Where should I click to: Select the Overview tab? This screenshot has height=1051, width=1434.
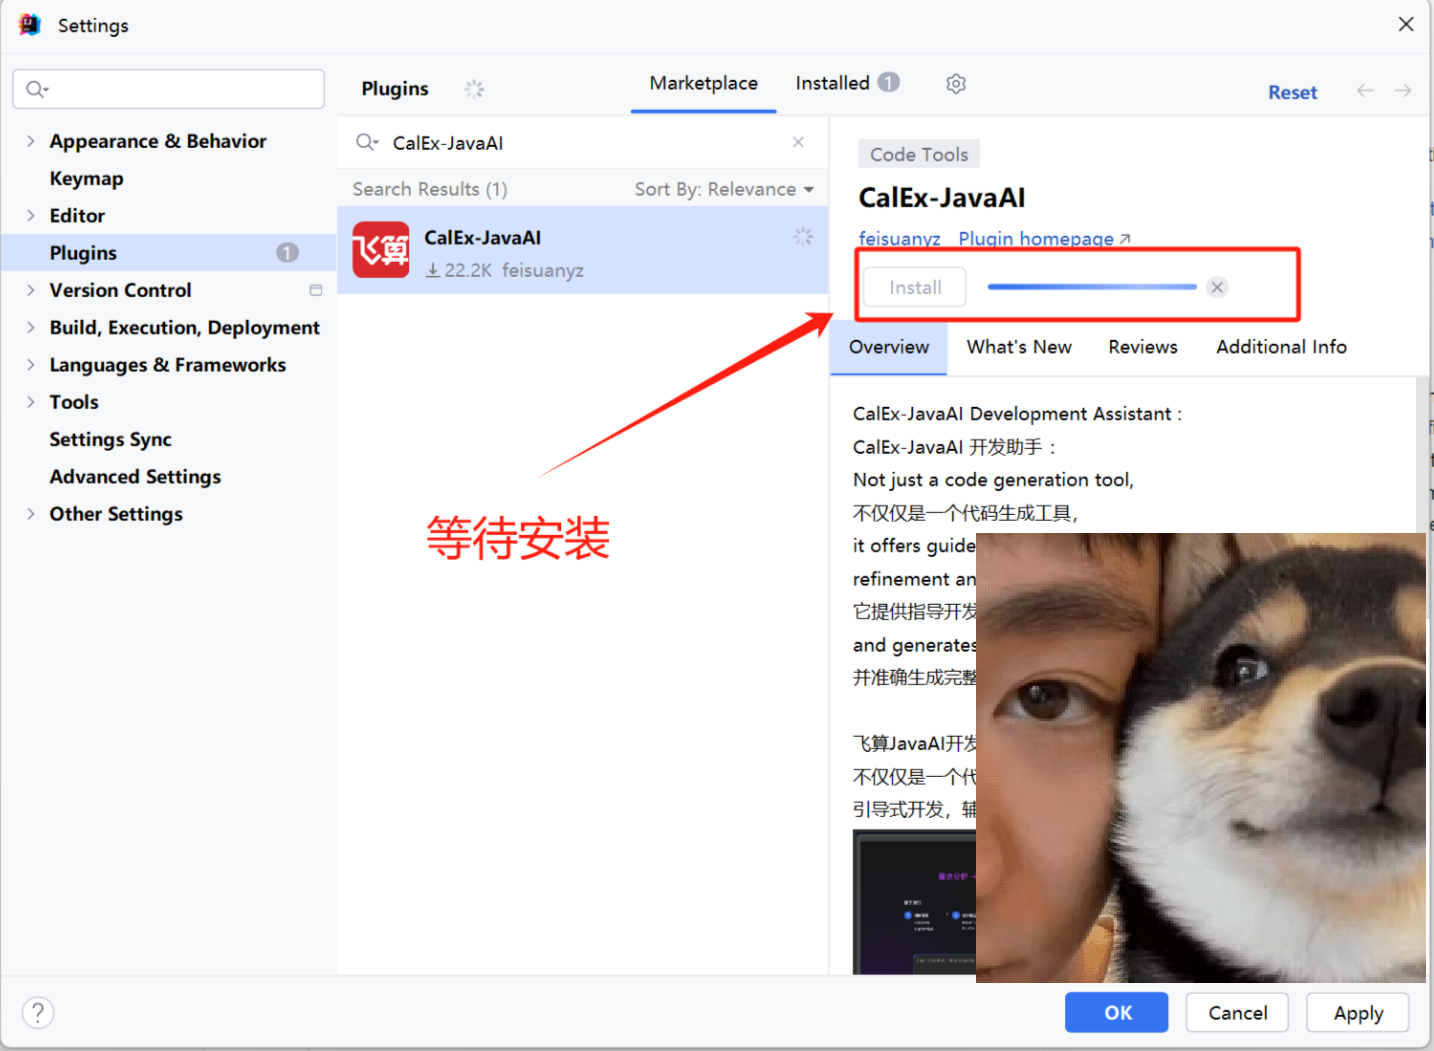(889, 347)
